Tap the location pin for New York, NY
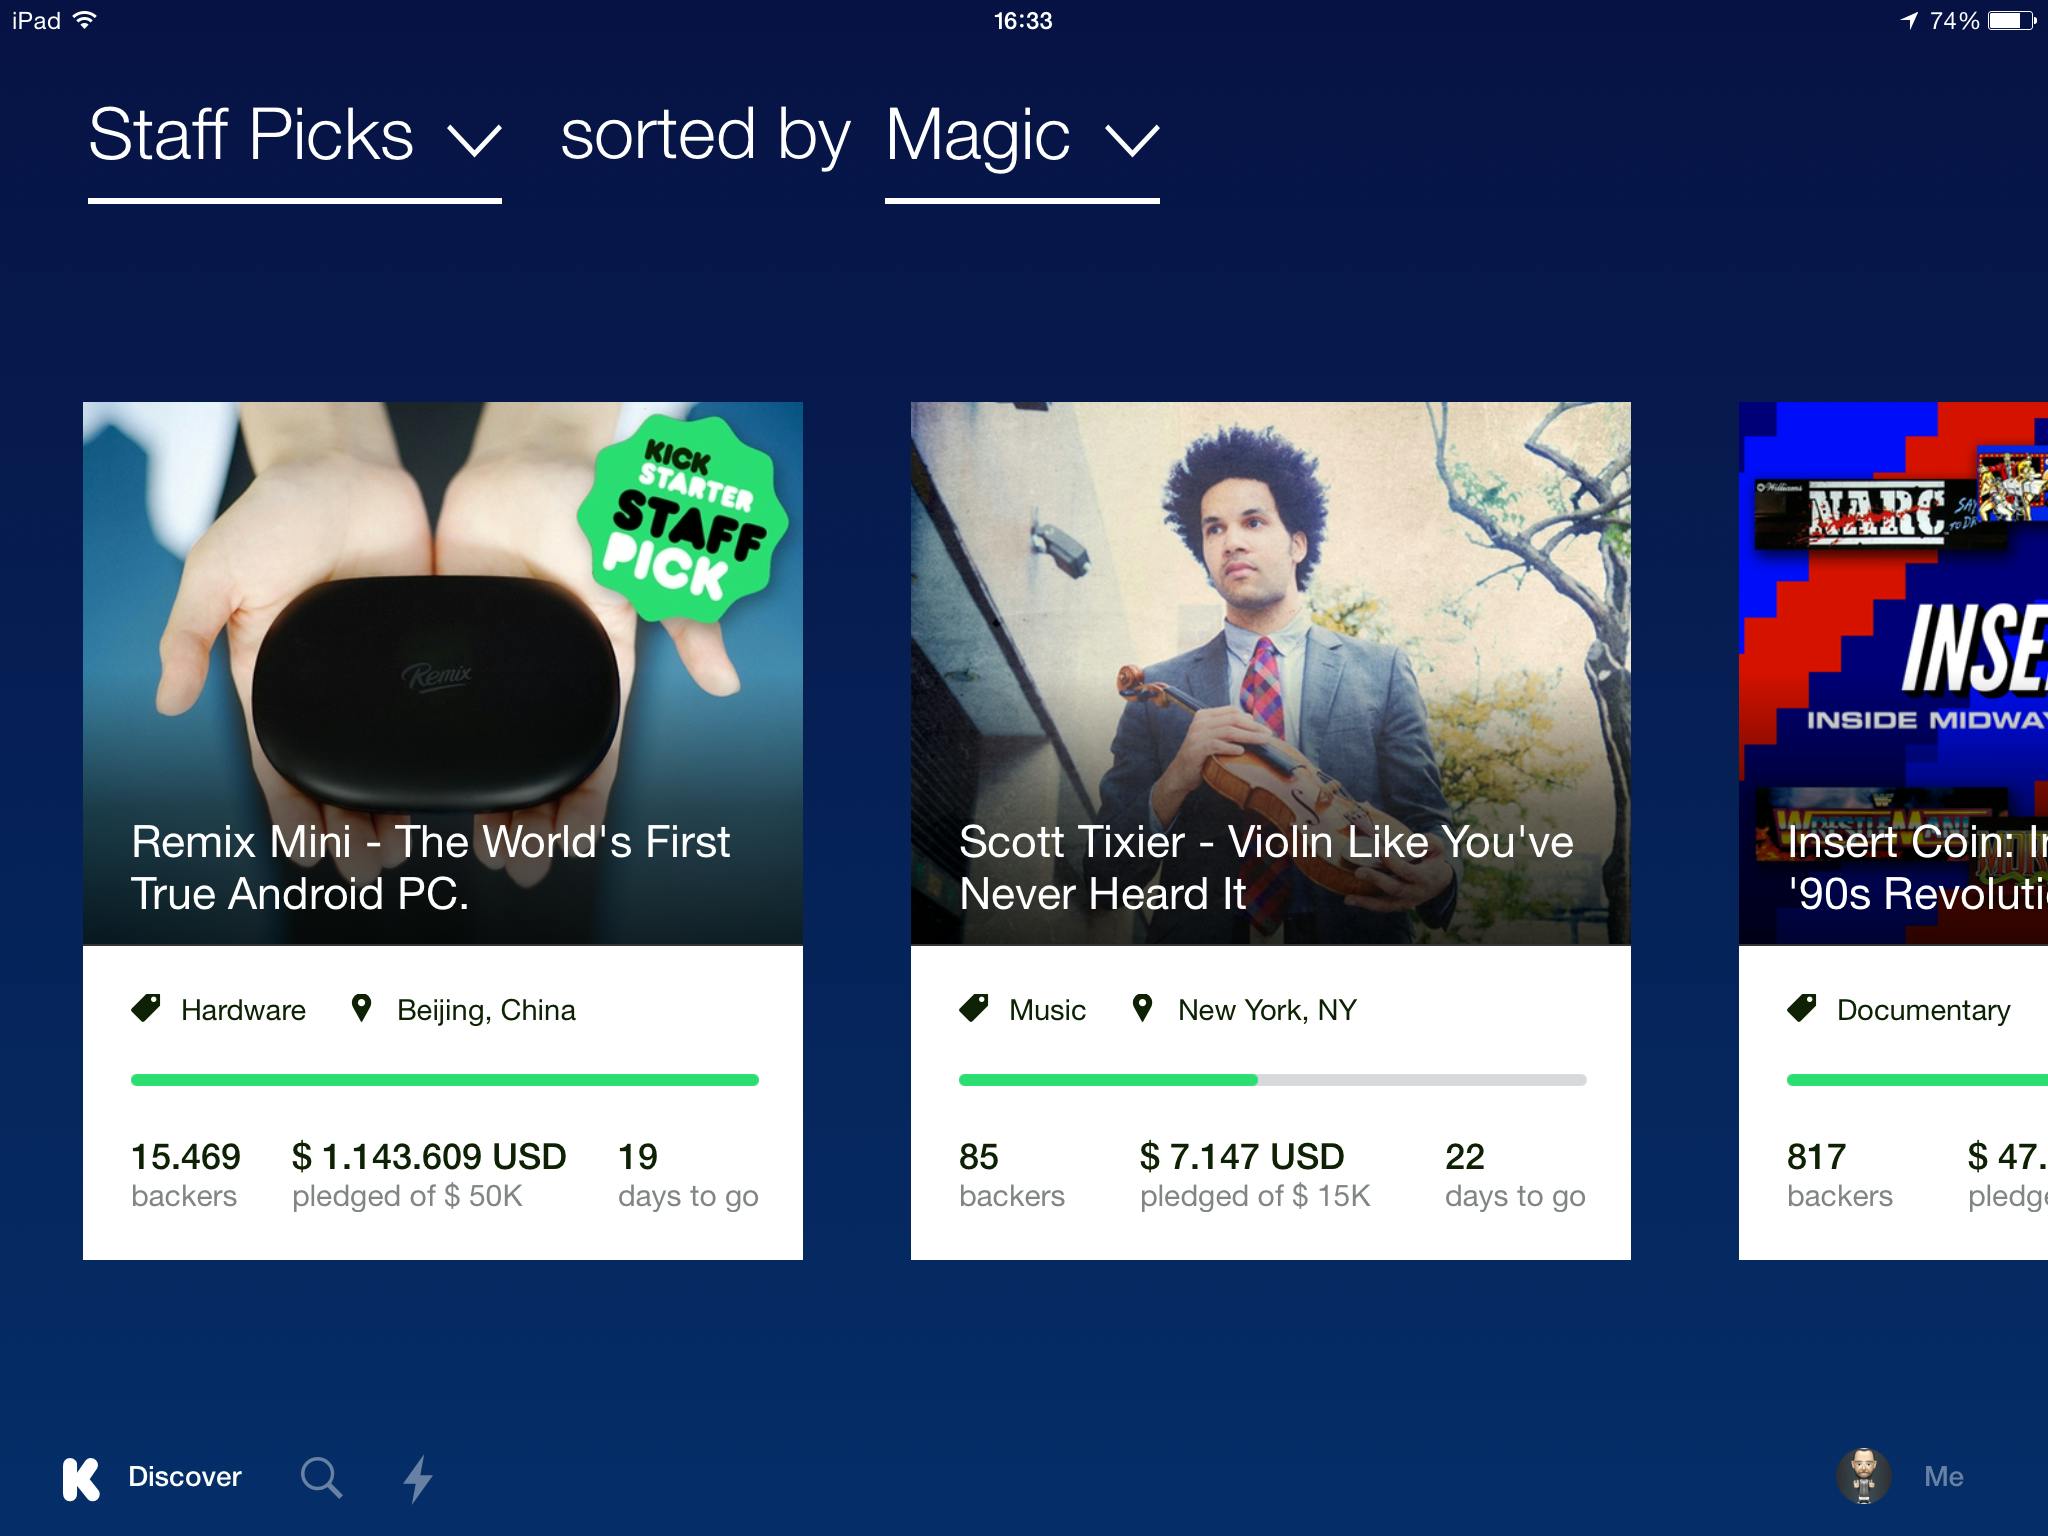The image size is (2048, 1536). click(1144, 1008)
